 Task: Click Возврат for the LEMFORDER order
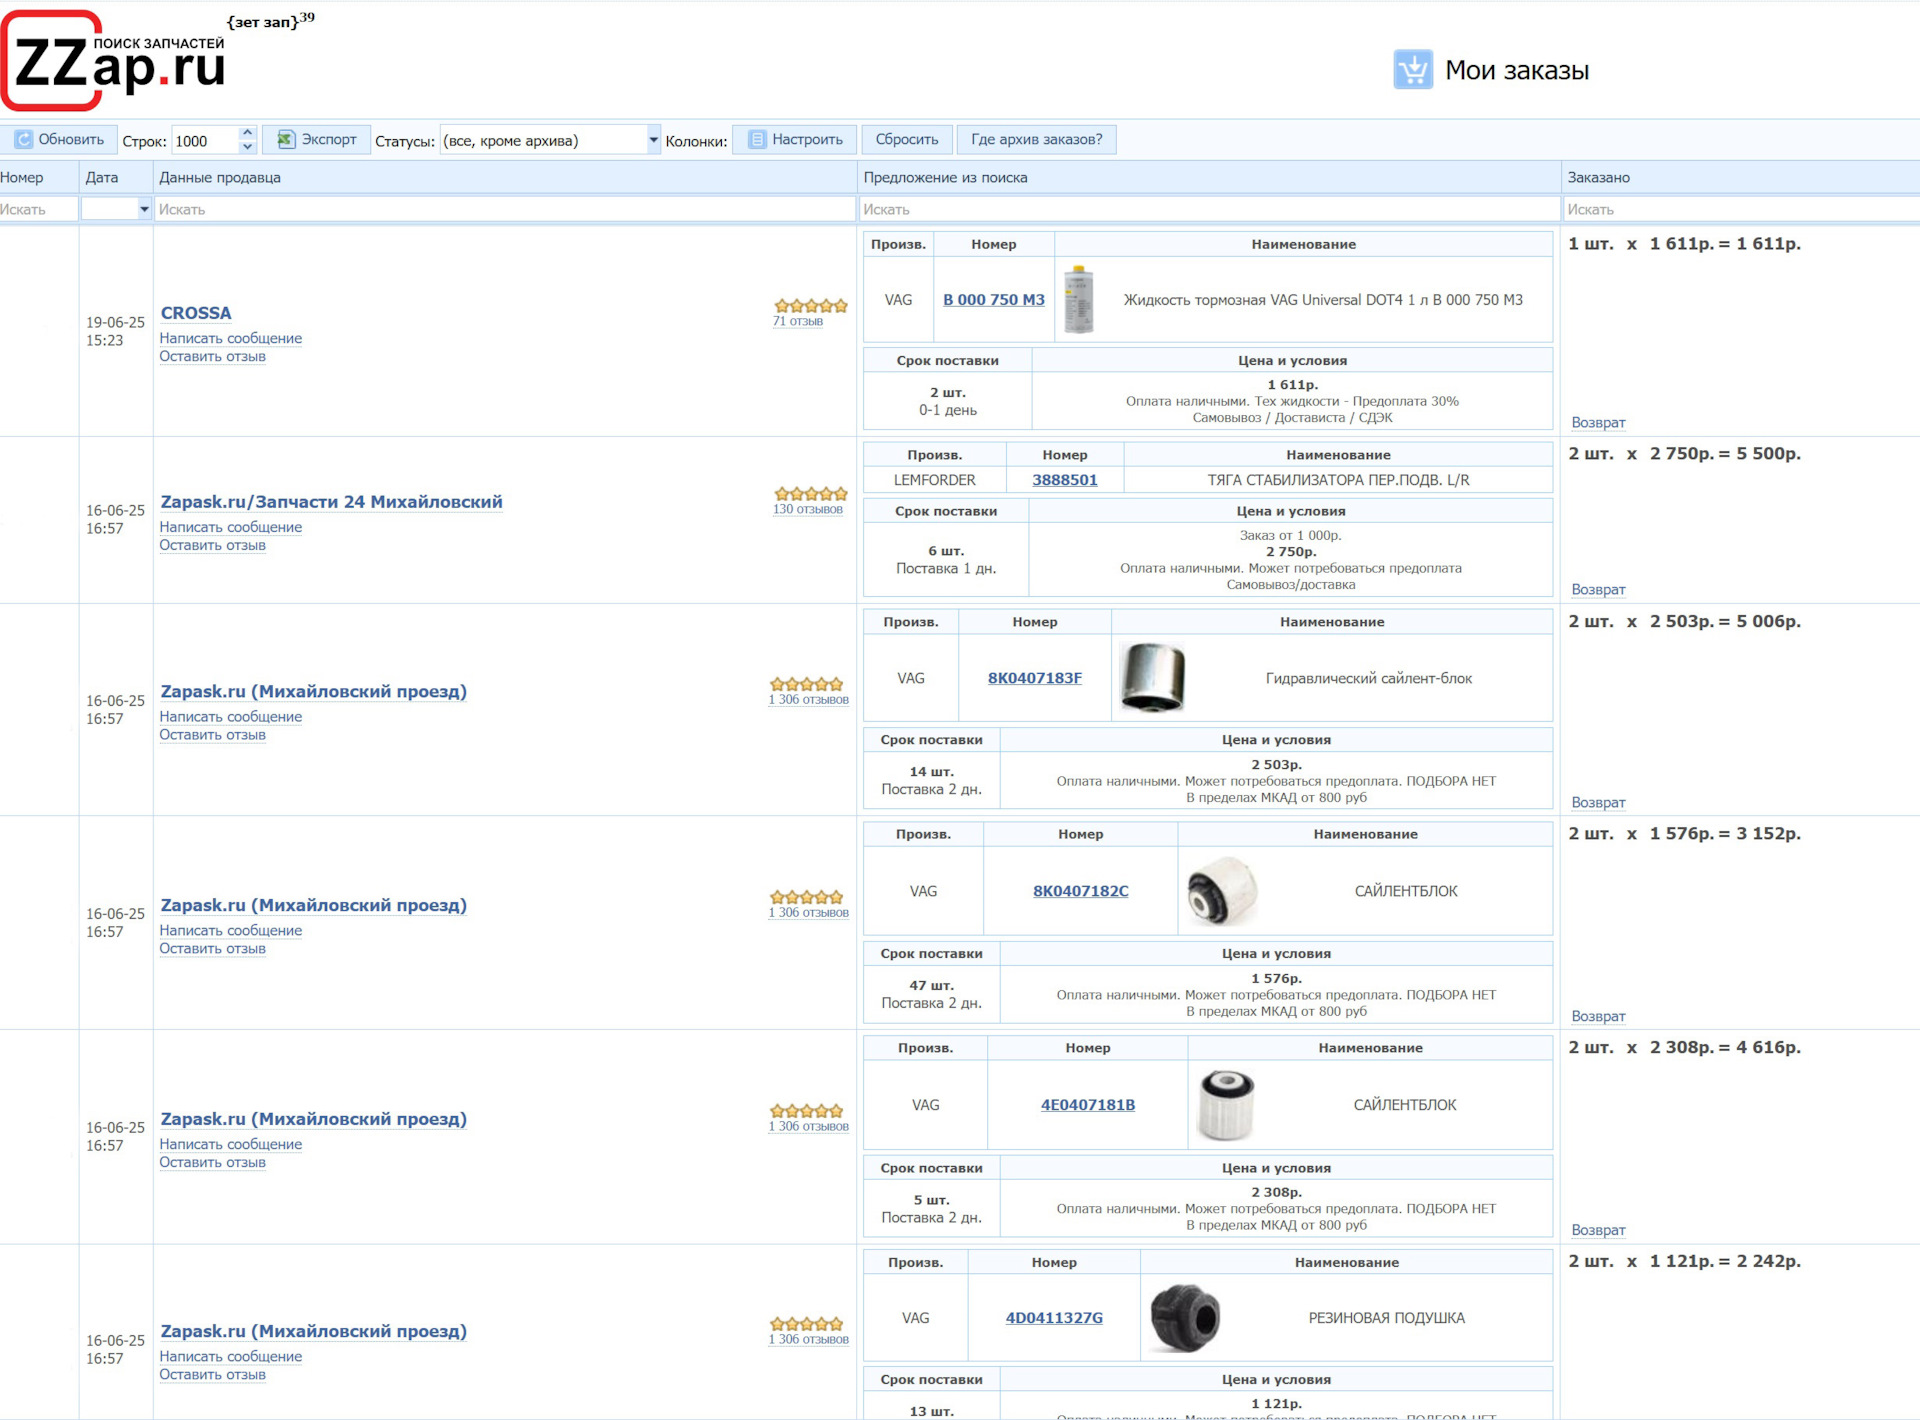(1598, 590)
